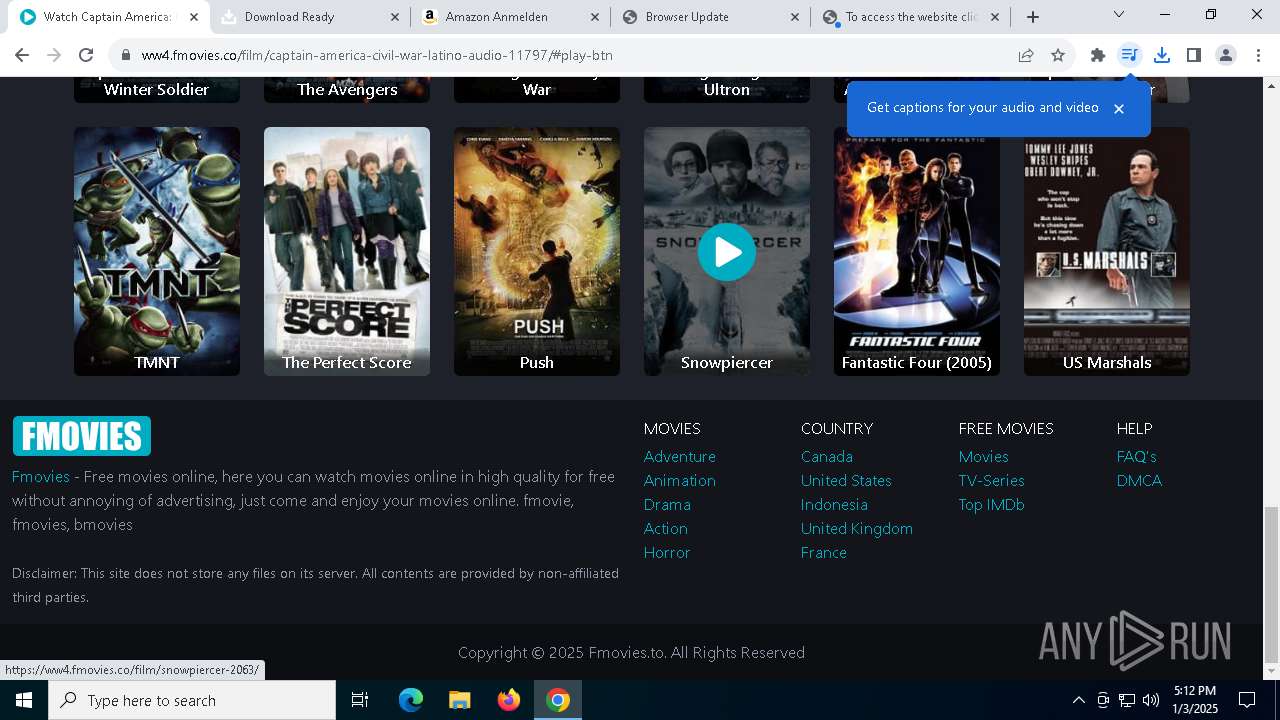Screen dimensions: 1280x720
Task: Close the captions tooltip with X
Action: tap(1119, 108)
